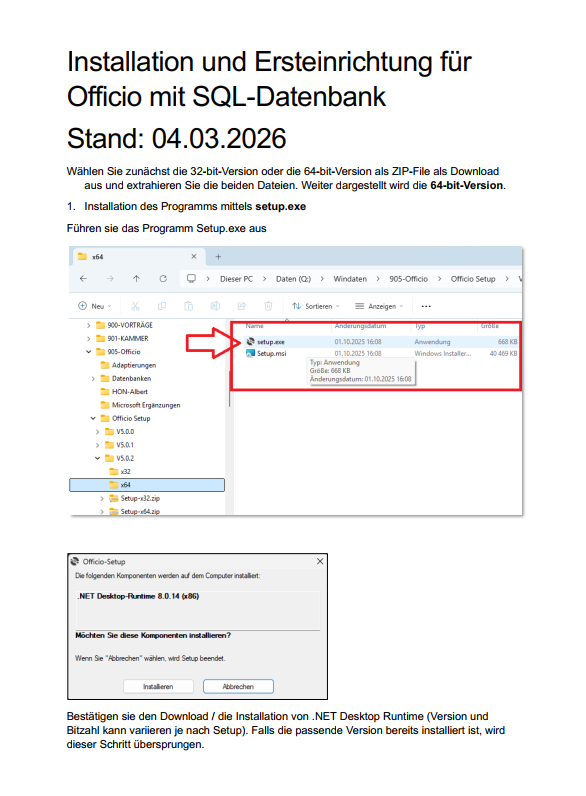This screenshot has height=796, width=586.
Task: Select V5.0.1 folder in tree
Action: click(x=119, y=445)
